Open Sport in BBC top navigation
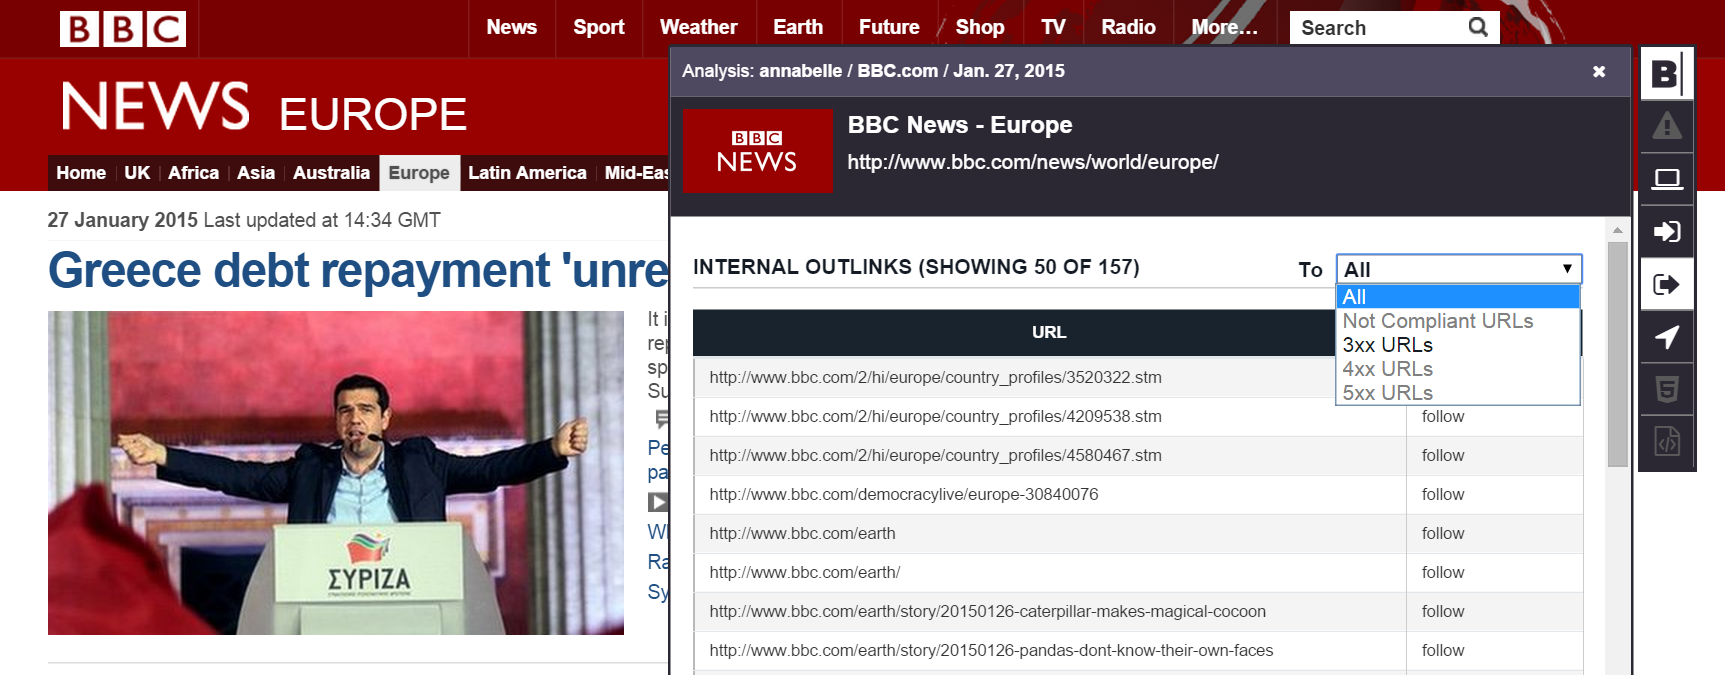1725x675 pixels. 598,27
